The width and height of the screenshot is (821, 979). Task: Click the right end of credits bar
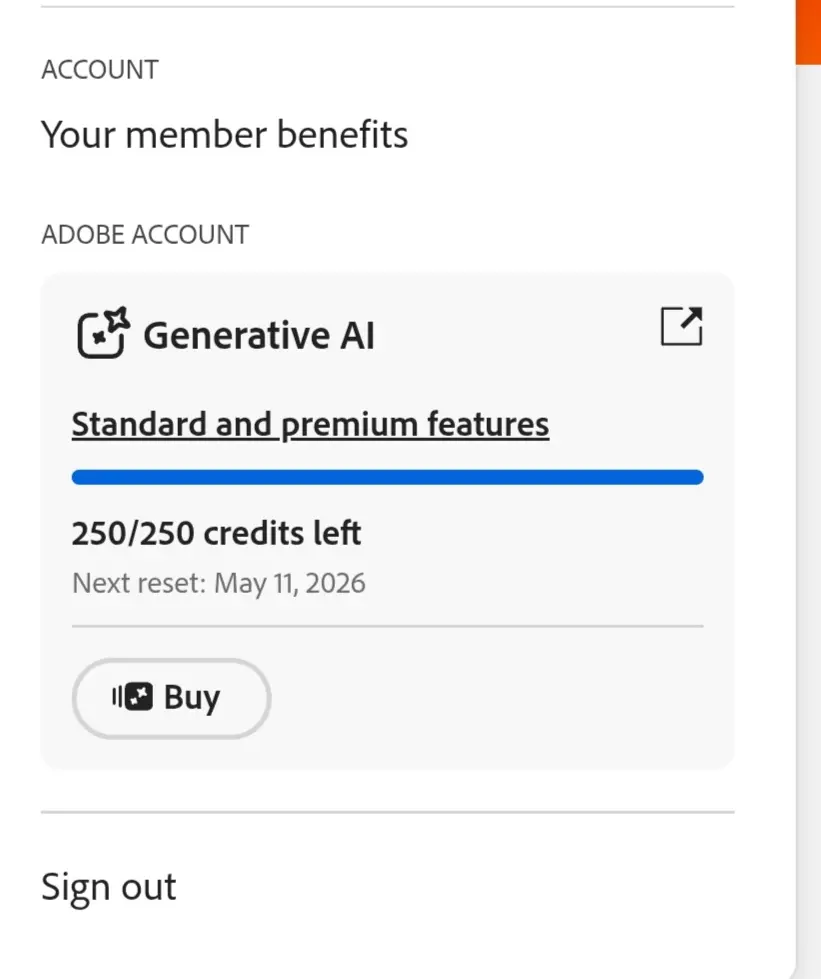[x=696, y=477]
